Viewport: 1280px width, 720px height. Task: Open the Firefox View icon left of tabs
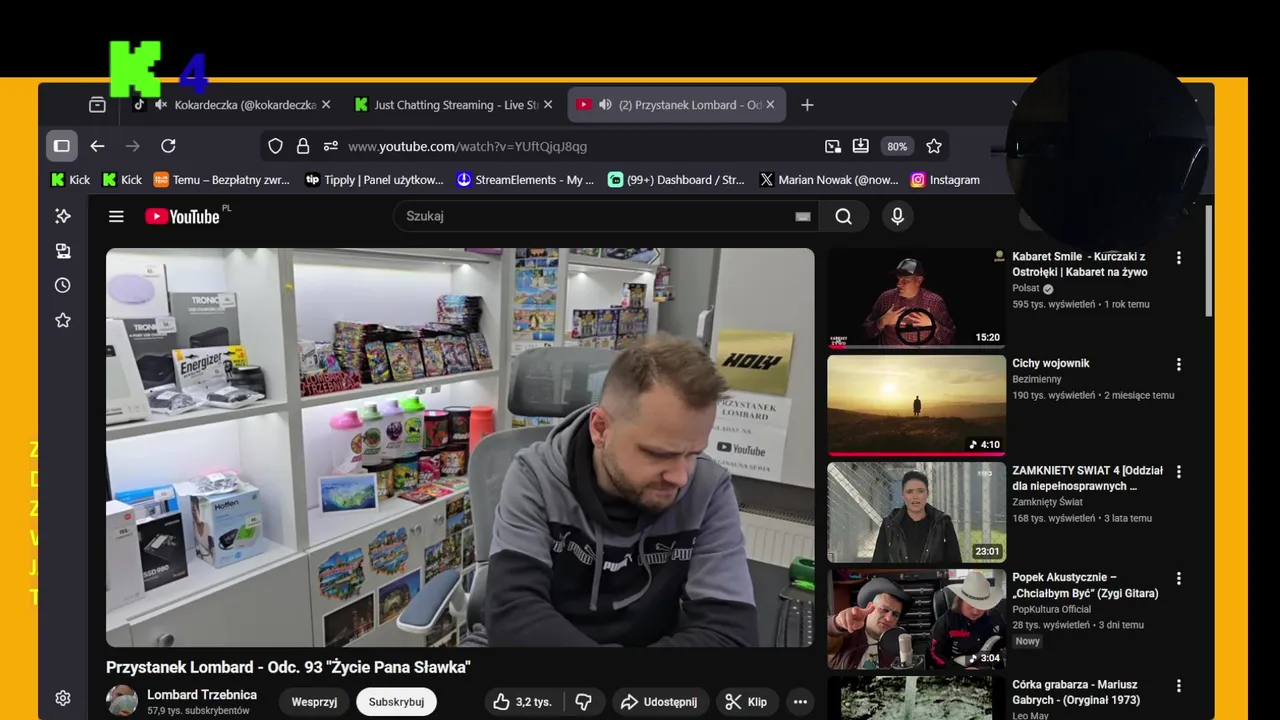click(x=97, y=105)
